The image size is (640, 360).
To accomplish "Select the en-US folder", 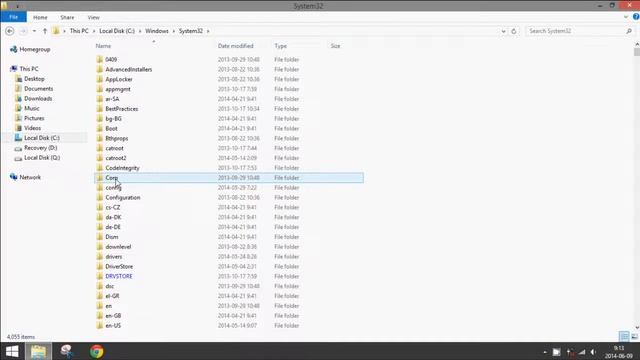I will point(113,326).
